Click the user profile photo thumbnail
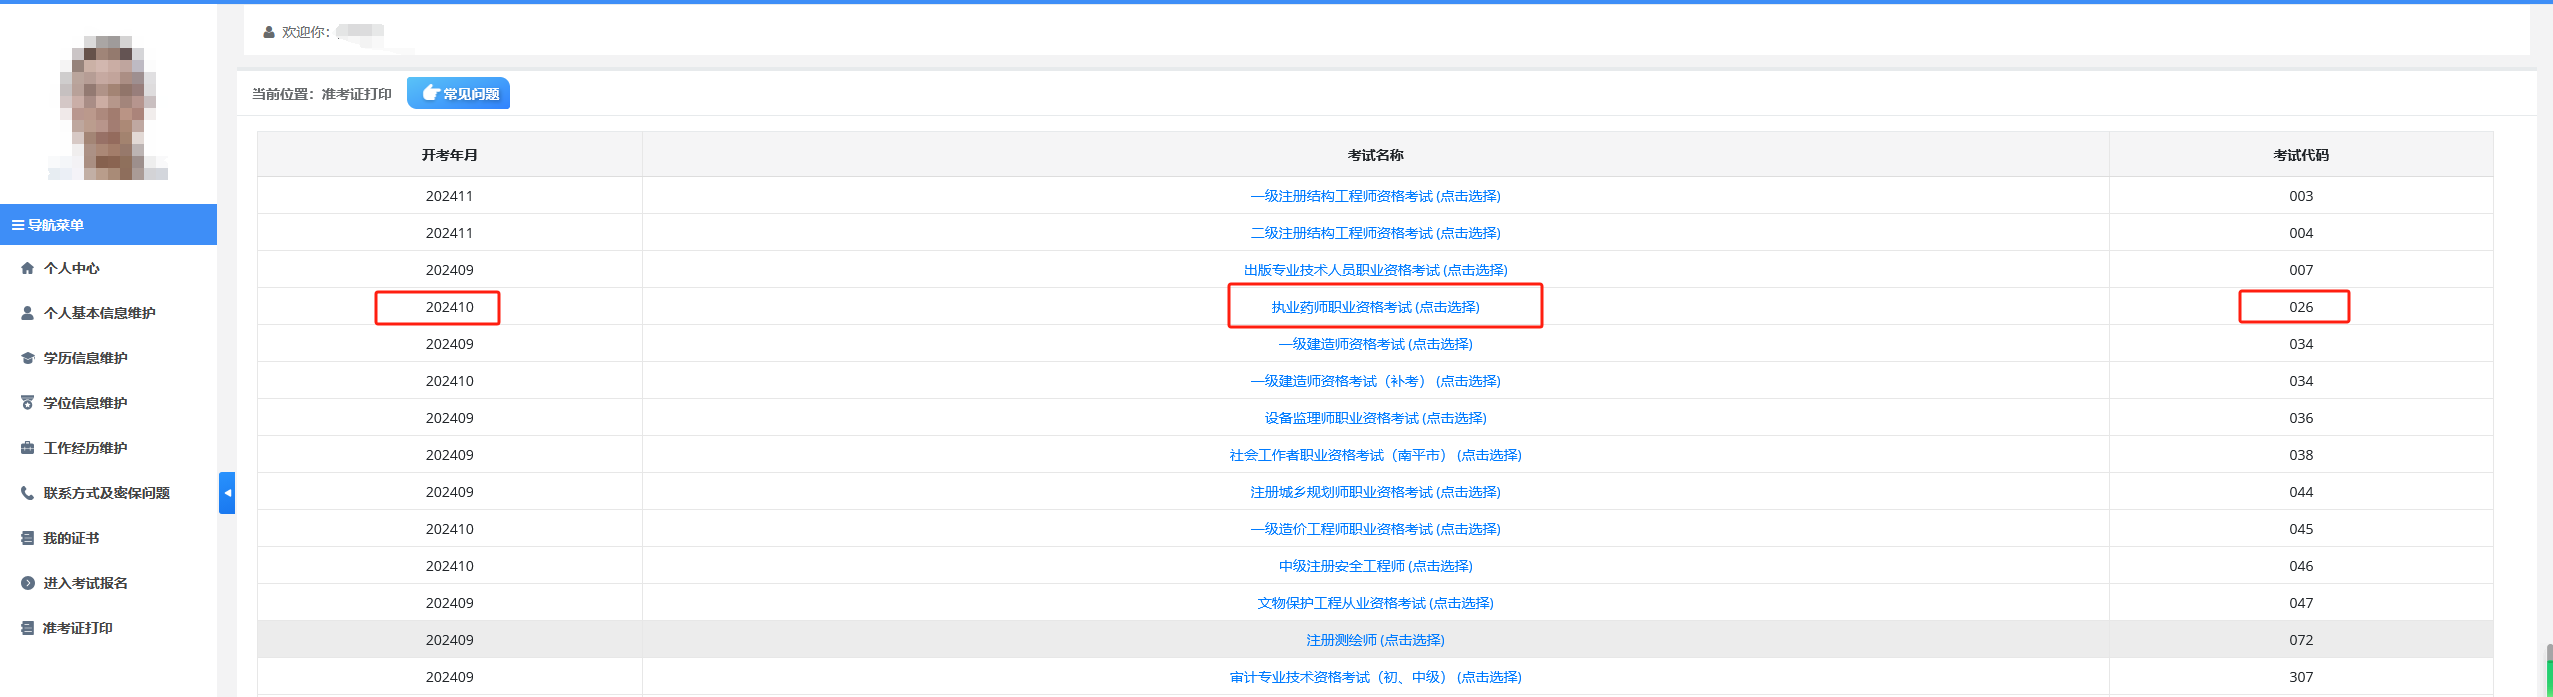 click(x=108, y=108)
